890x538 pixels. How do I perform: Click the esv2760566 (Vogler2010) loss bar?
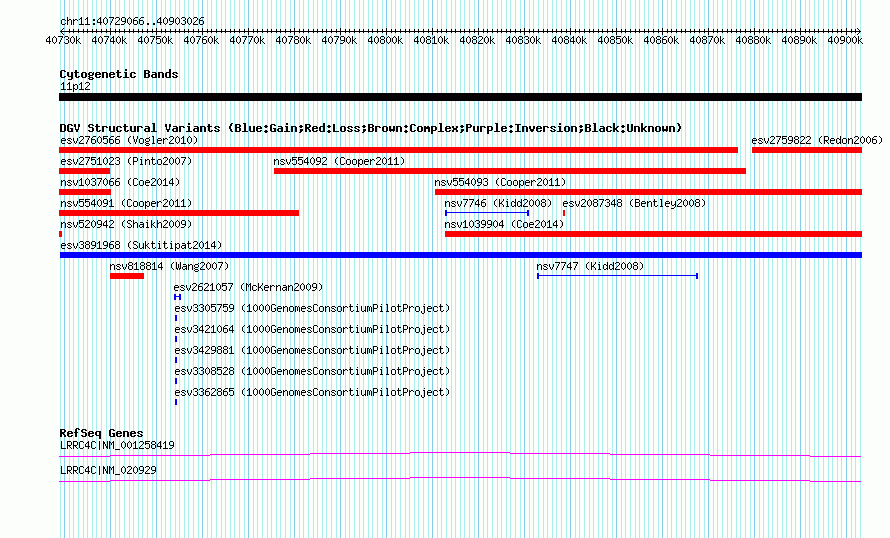click(398, 150)
